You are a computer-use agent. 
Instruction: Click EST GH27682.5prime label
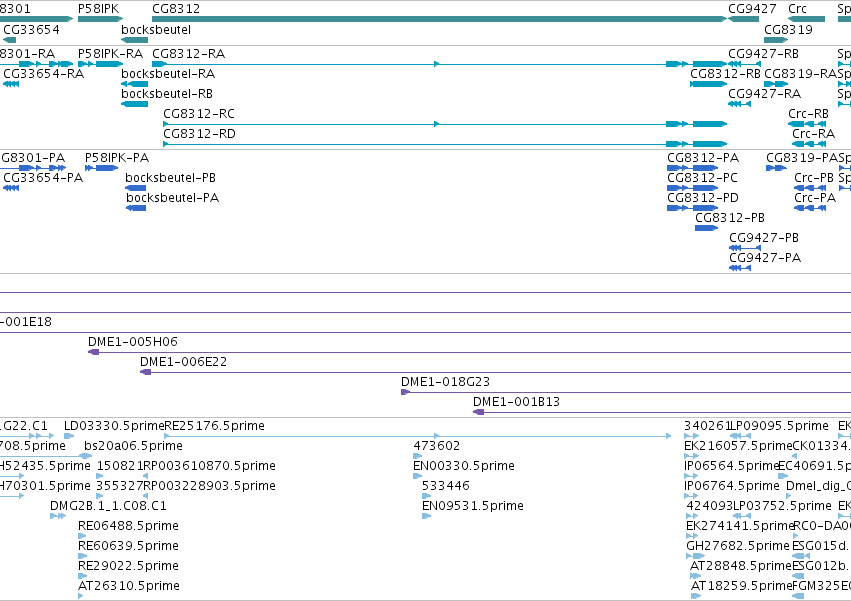click(x=738, y=547)
